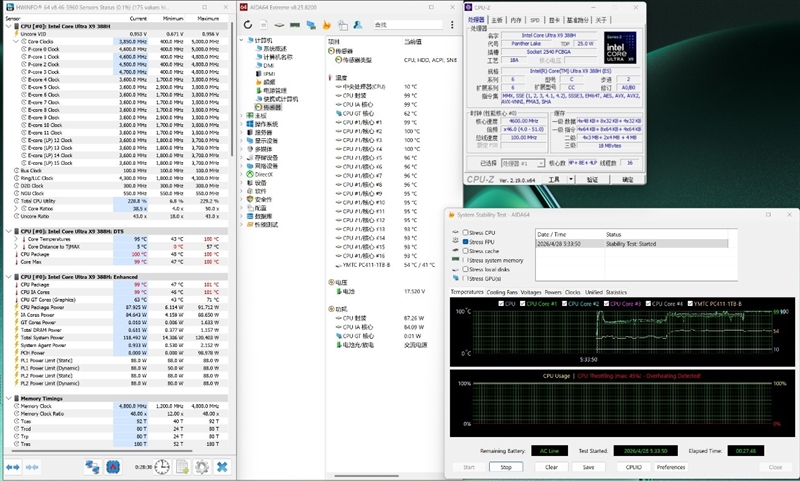Enable Stress CPU checkbox
The width and height of the screenshot is (800, 481).
465,233
